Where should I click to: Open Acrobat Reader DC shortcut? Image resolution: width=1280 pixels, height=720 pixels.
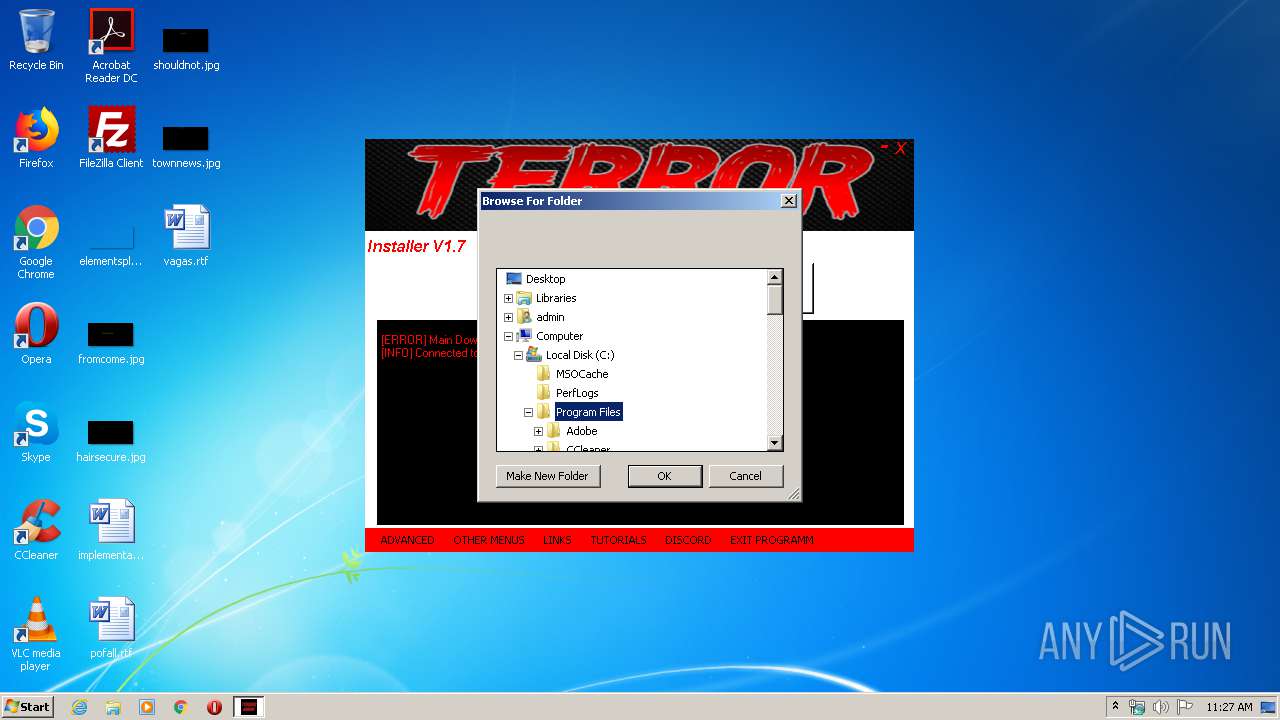coord(111,46)
